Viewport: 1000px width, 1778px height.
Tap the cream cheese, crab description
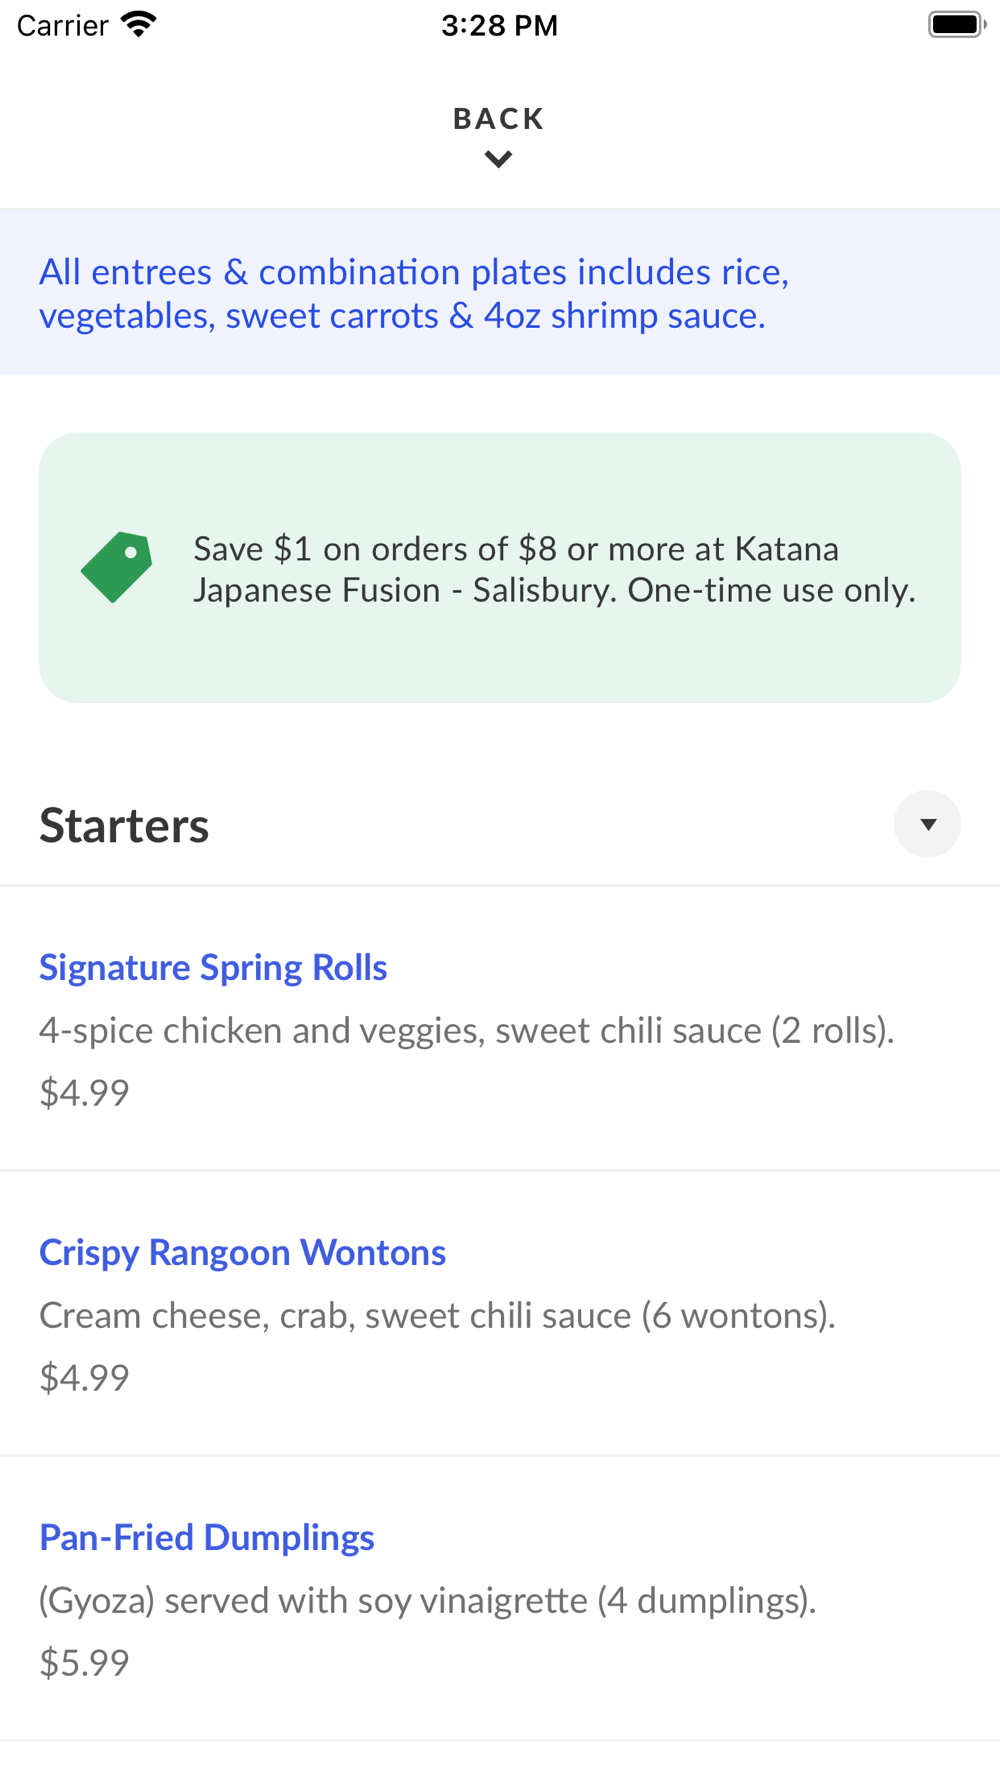437,1315
